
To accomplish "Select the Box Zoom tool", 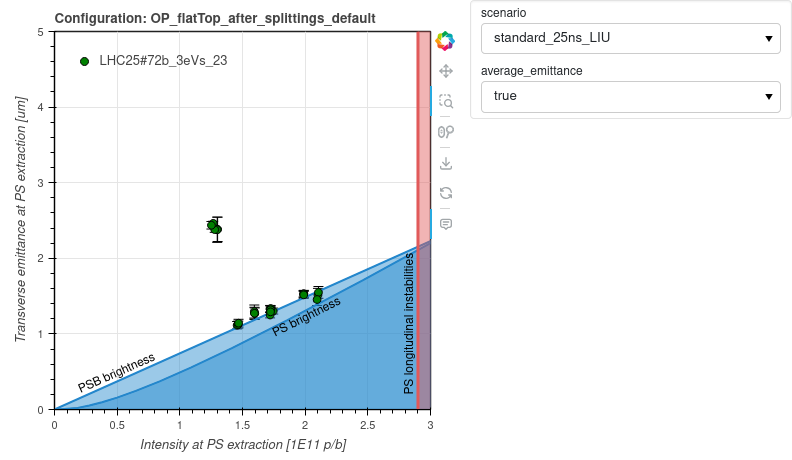I will click(446, 101).
